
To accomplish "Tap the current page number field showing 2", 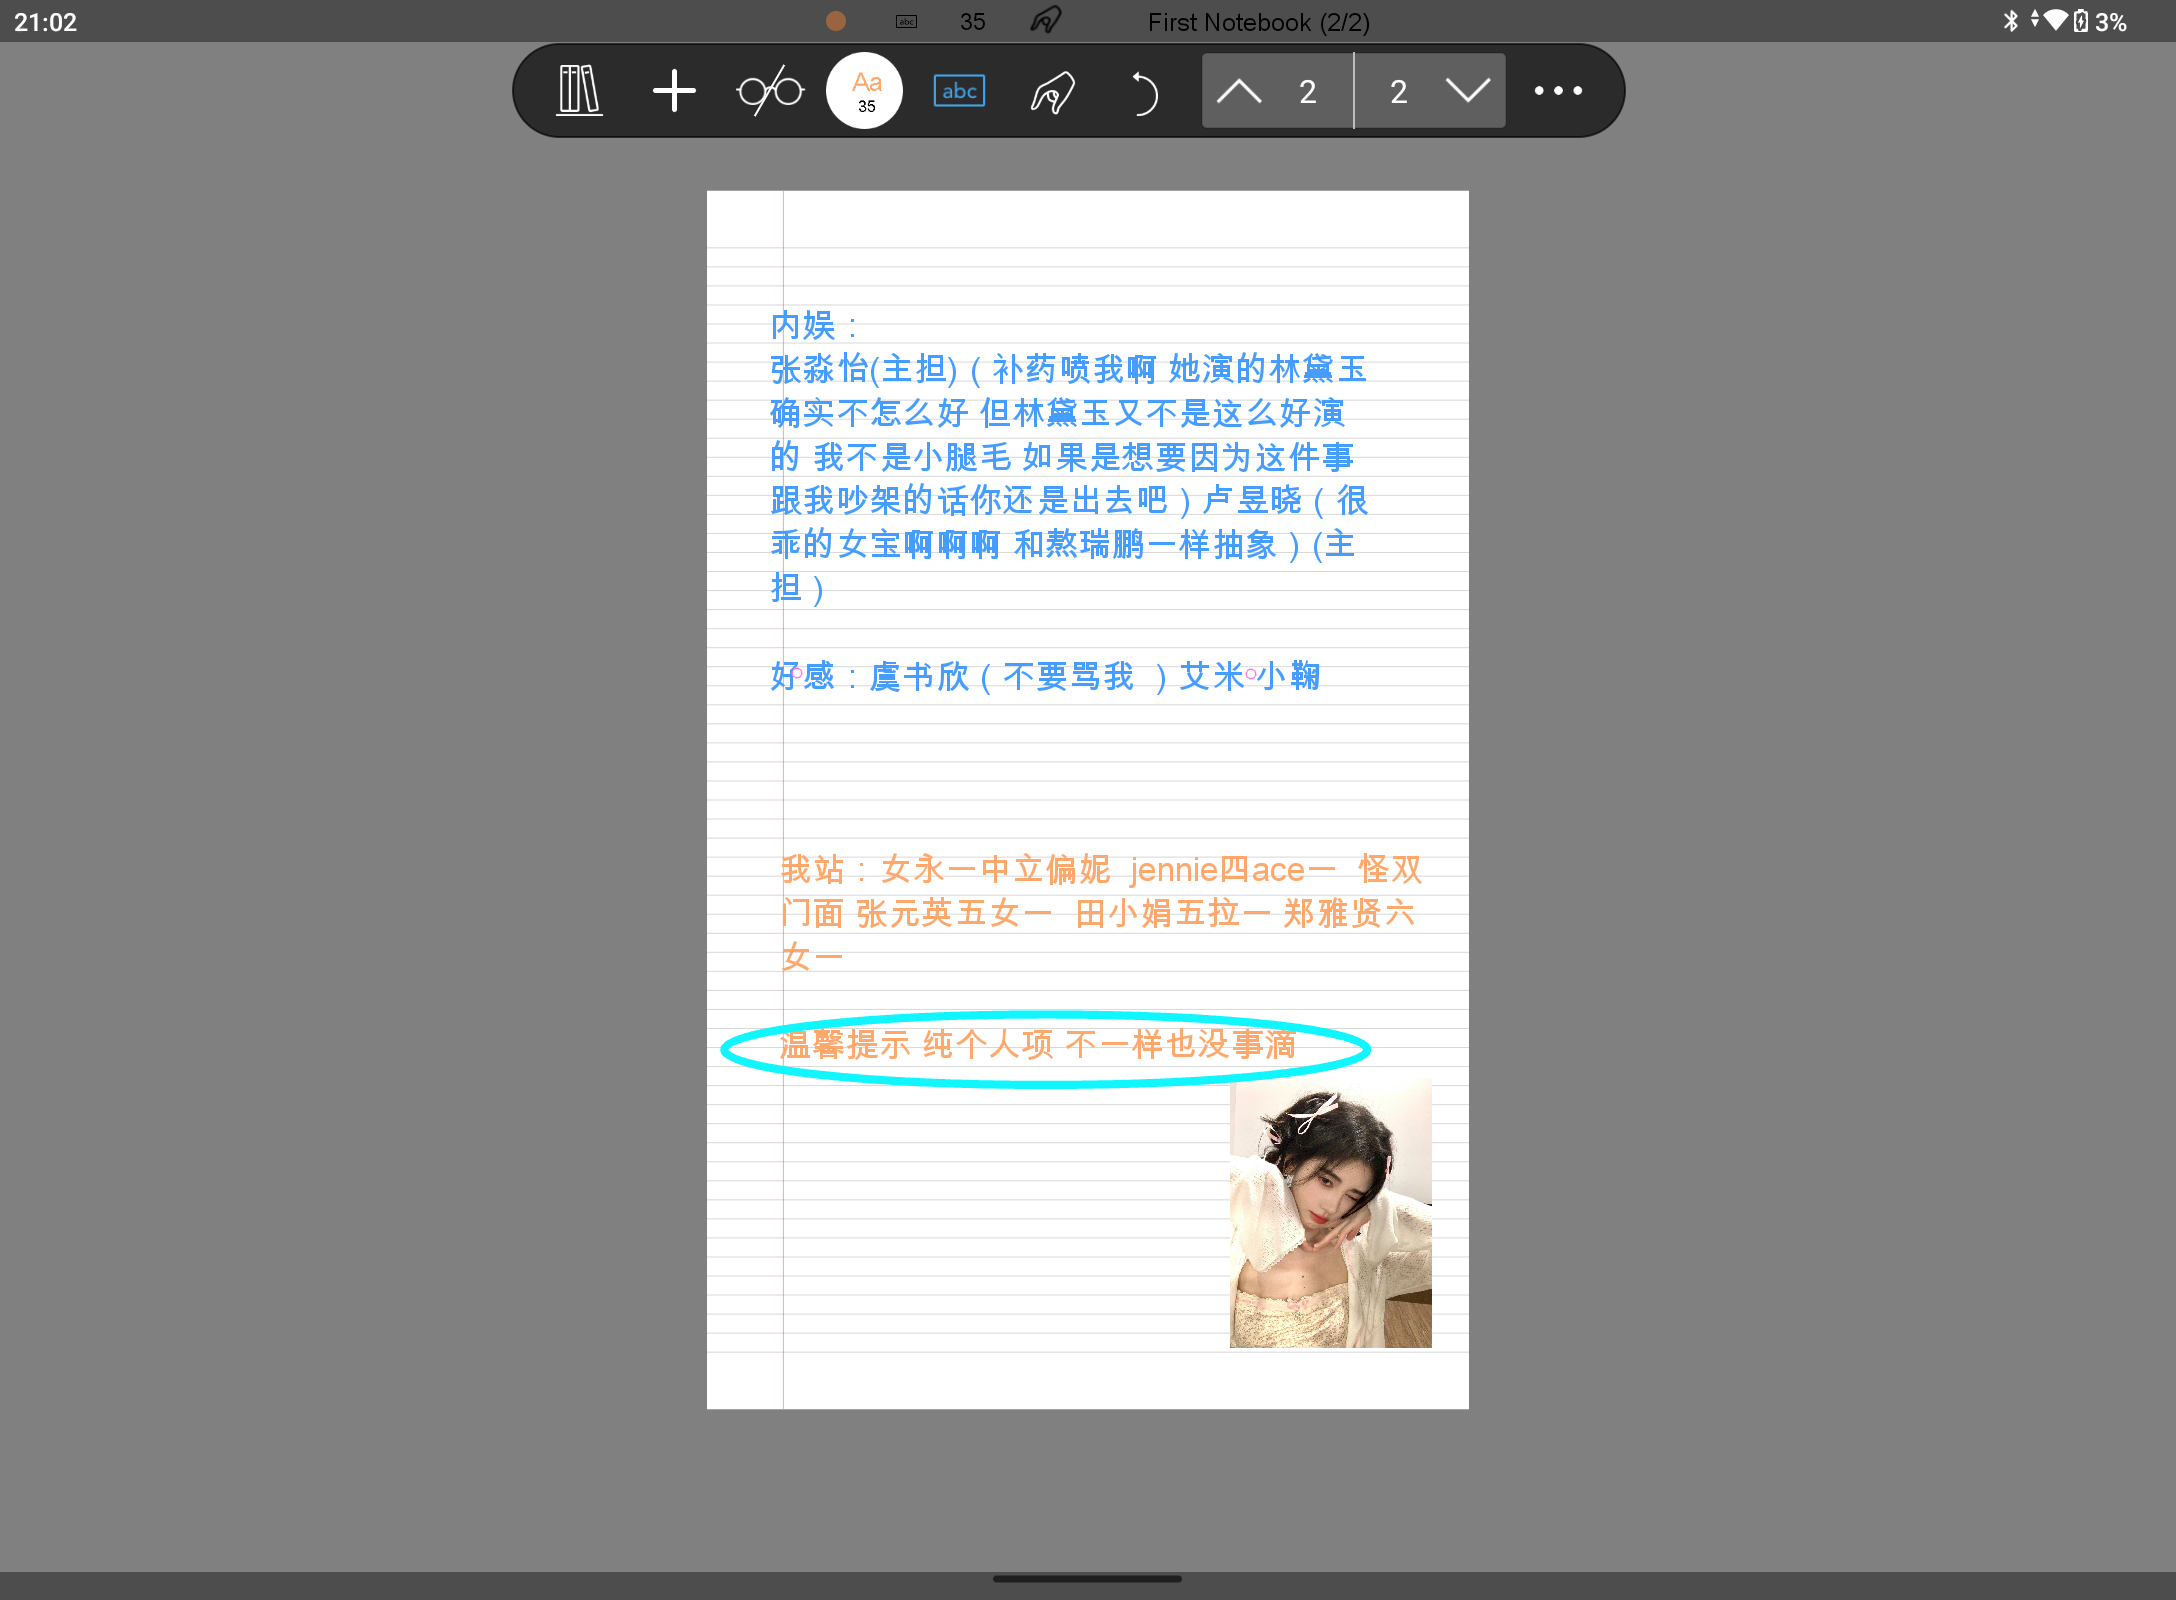I will pyautogui.click(x=1307, y=91).
